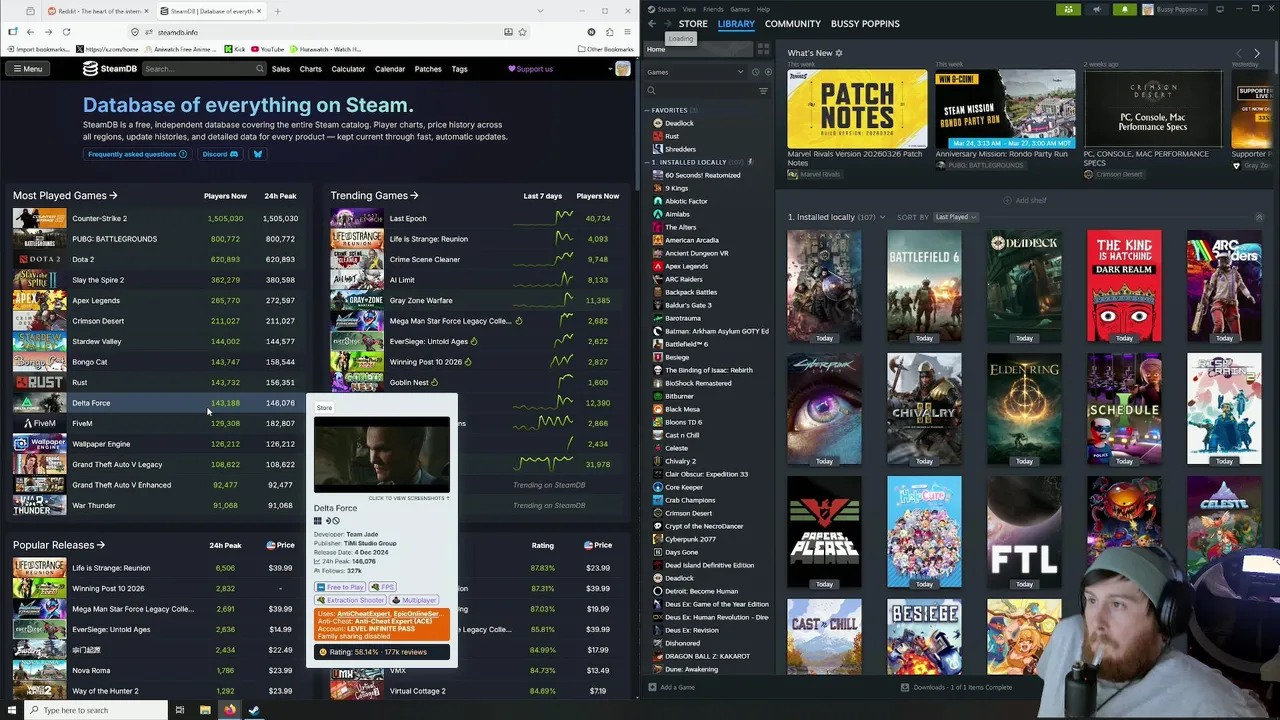The image size is (1280, 720).
Task: Open What's New settings gear
Action: click(839, 53)
